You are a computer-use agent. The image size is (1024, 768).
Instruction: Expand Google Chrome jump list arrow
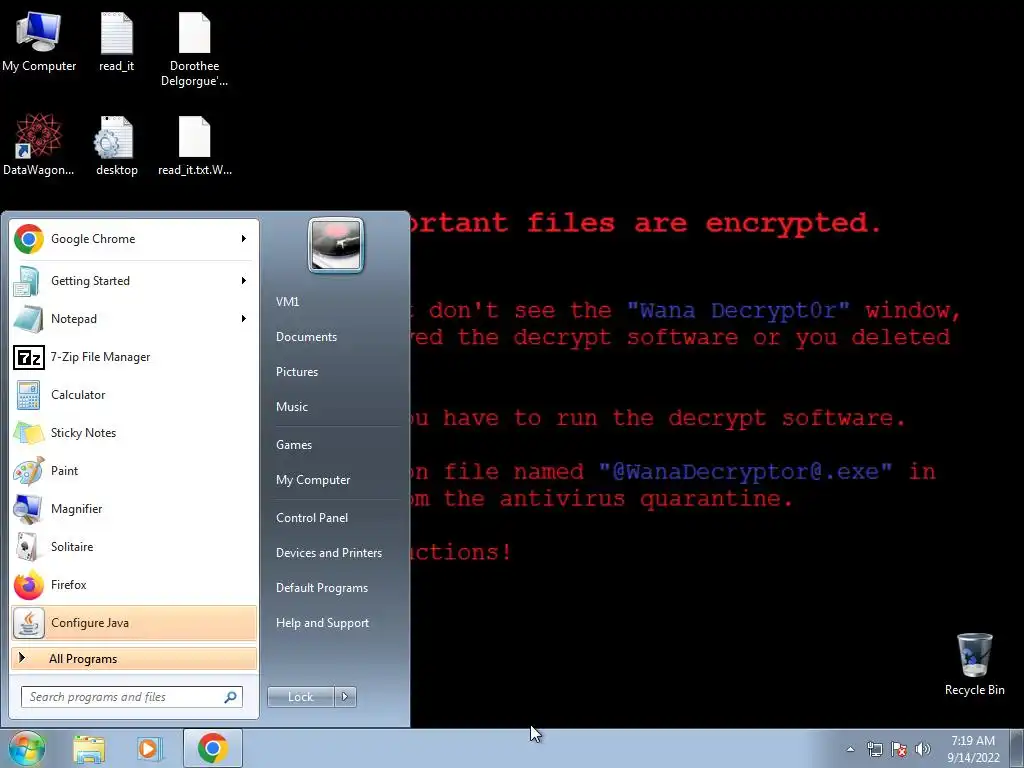(244, 239)
